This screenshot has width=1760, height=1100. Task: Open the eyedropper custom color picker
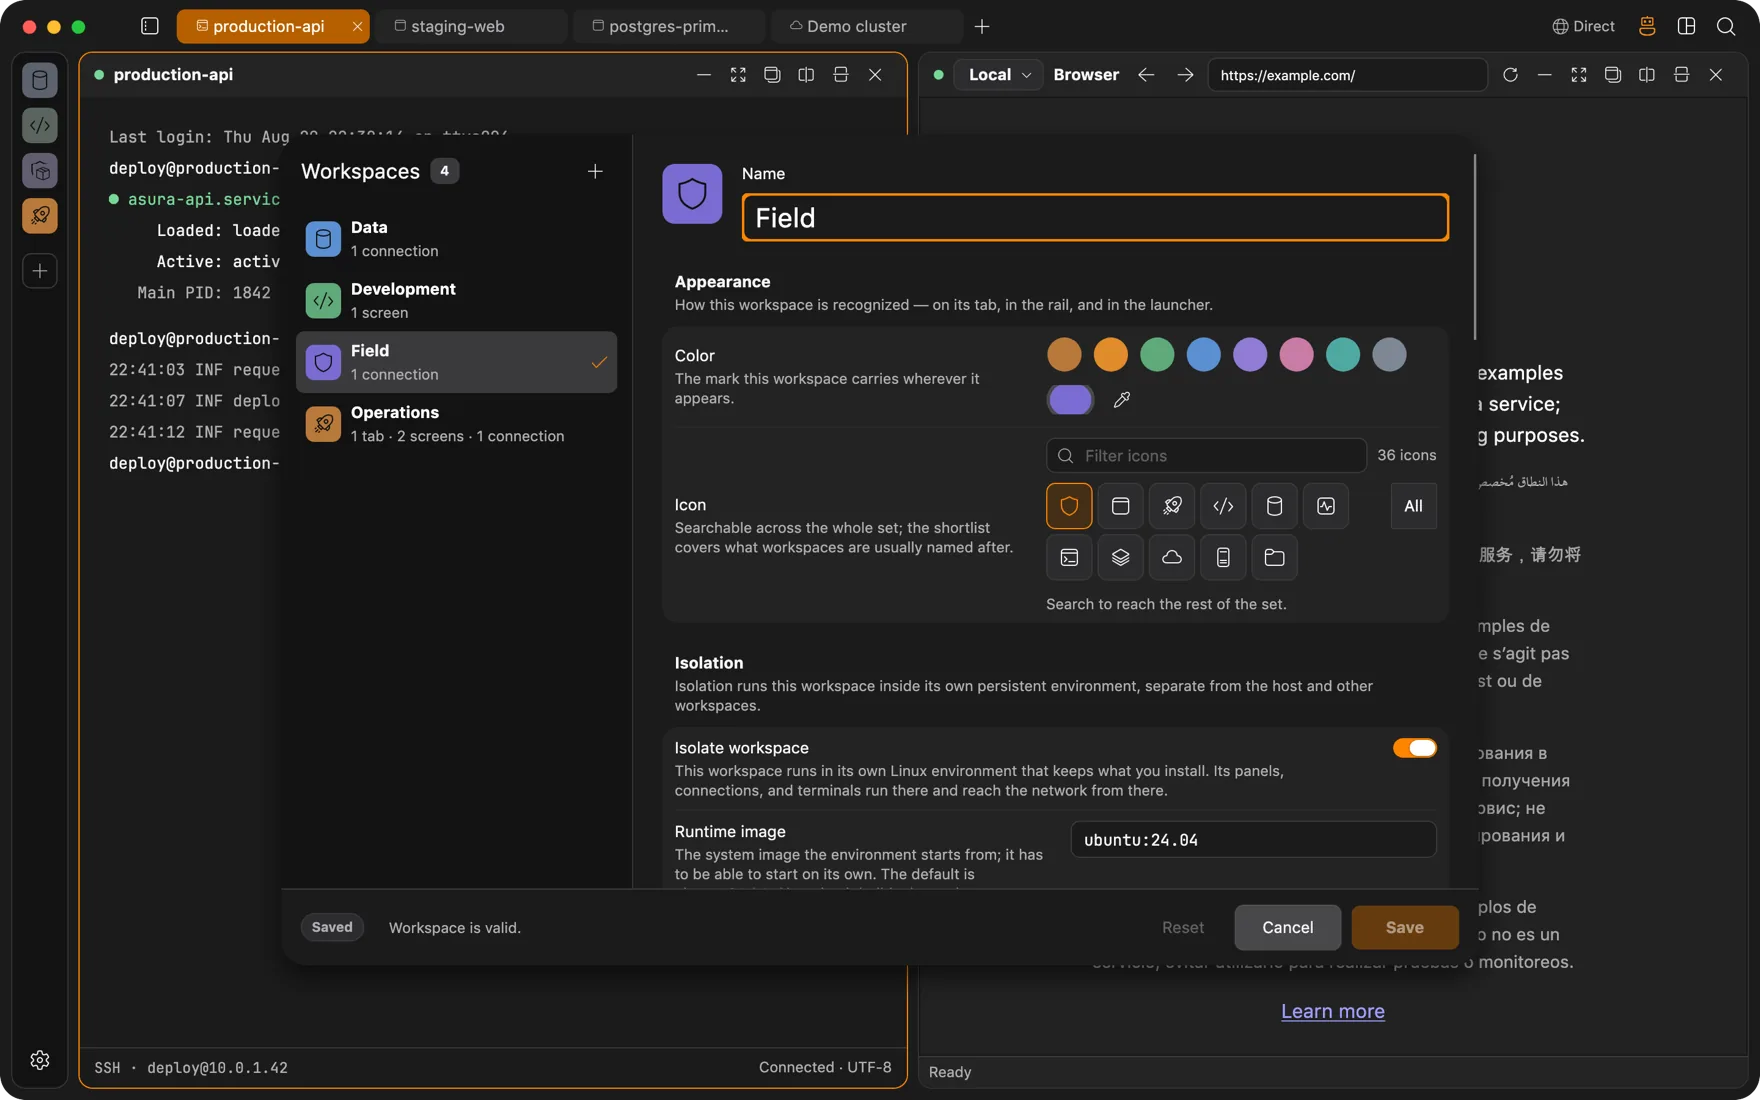(x=1122, y=400)
